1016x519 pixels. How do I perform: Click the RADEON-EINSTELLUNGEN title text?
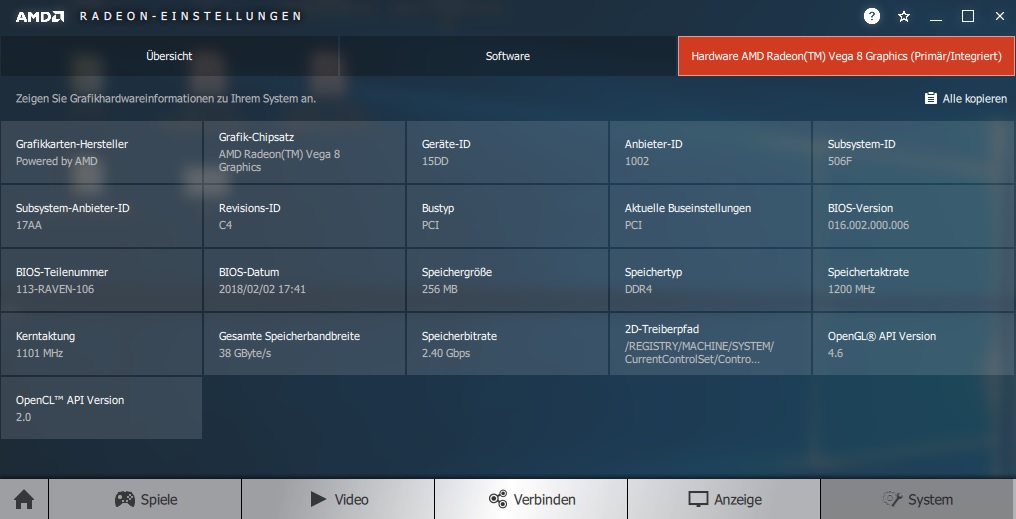click(190, 16)
